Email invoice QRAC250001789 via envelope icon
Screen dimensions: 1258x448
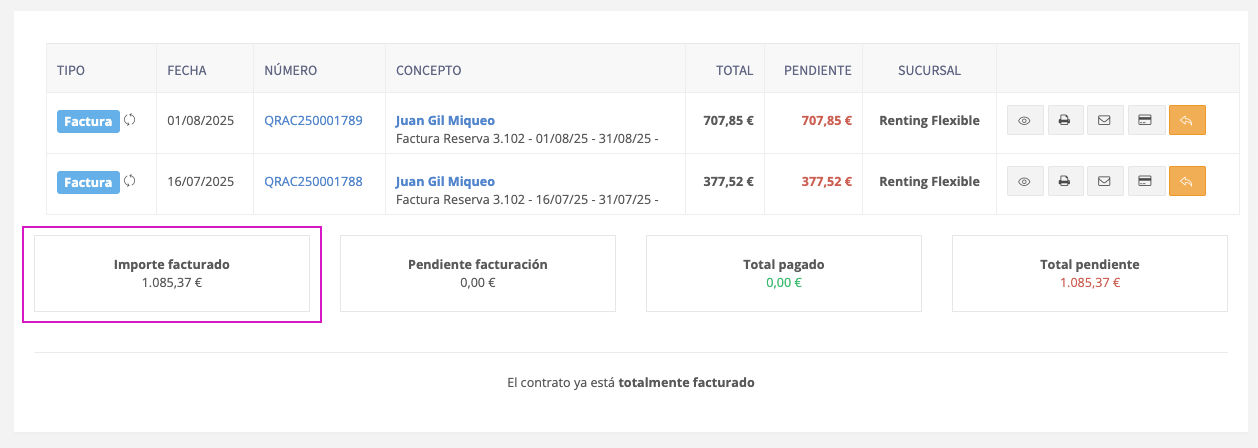click(1105, 120)
